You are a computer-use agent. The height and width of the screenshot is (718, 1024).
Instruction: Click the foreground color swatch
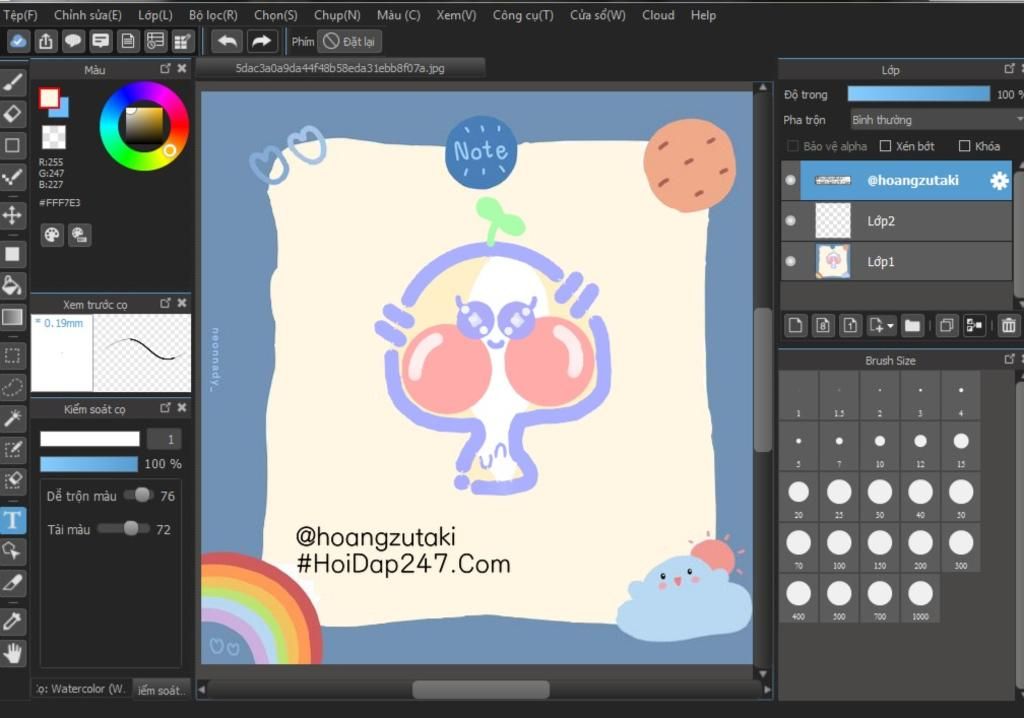tap(49, 98)
